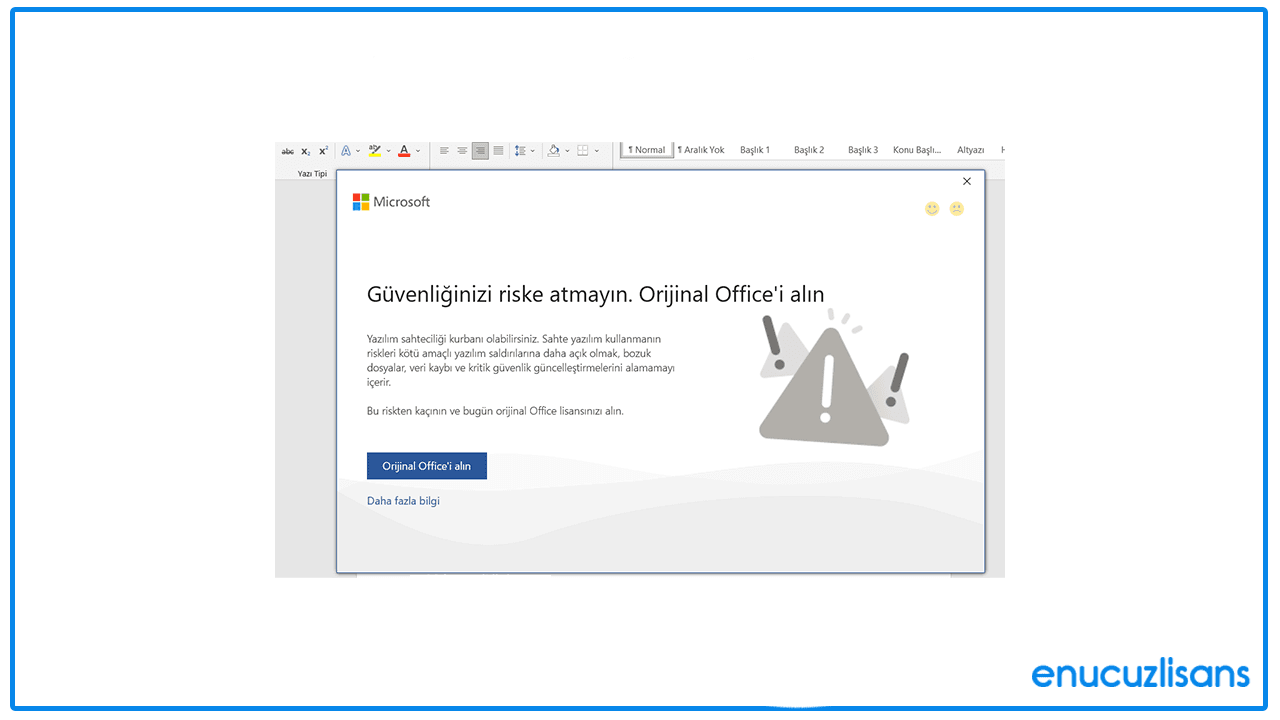1280x720 pixels.
Task: Open the Daha fazla bilgi link
Action: [403, 501]
